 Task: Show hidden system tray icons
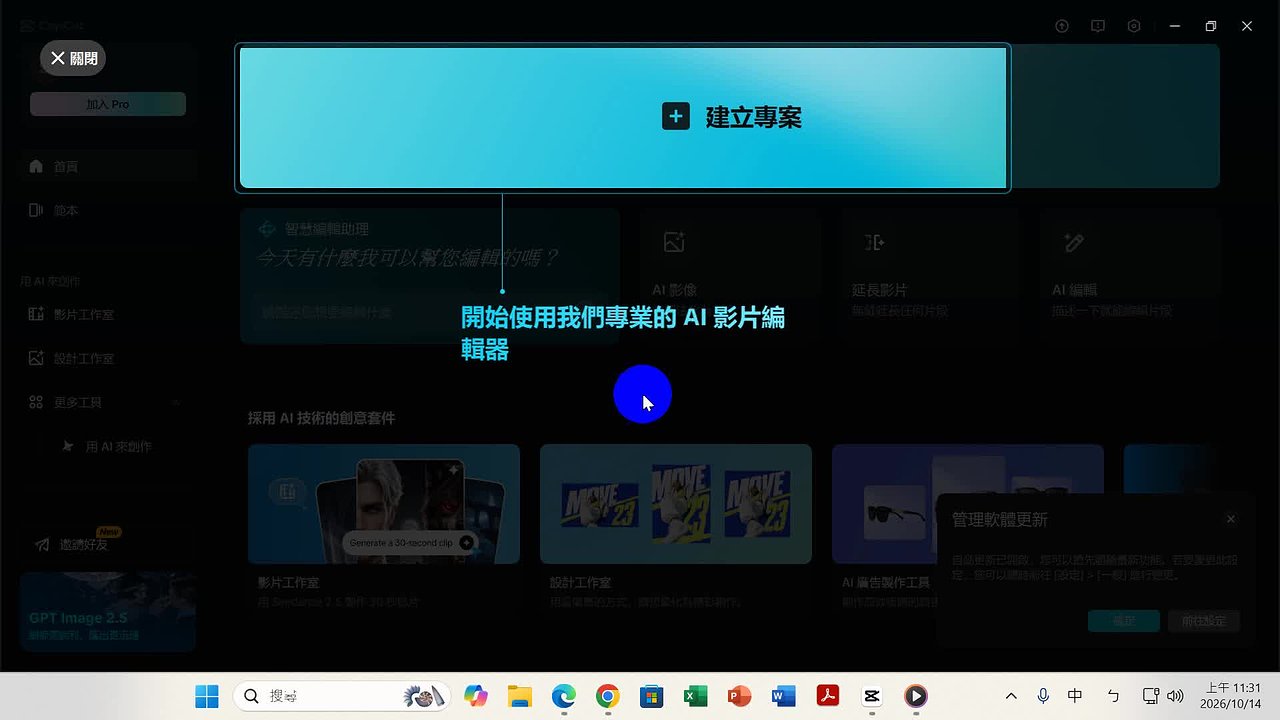1011,696
